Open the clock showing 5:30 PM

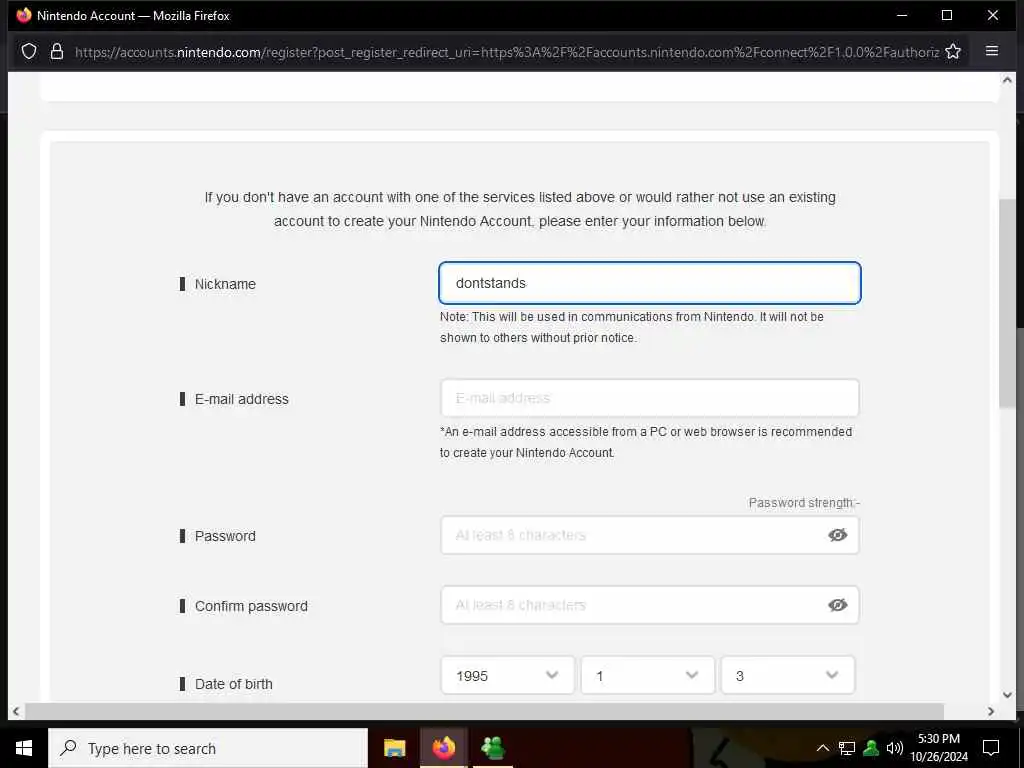(938, 748)
